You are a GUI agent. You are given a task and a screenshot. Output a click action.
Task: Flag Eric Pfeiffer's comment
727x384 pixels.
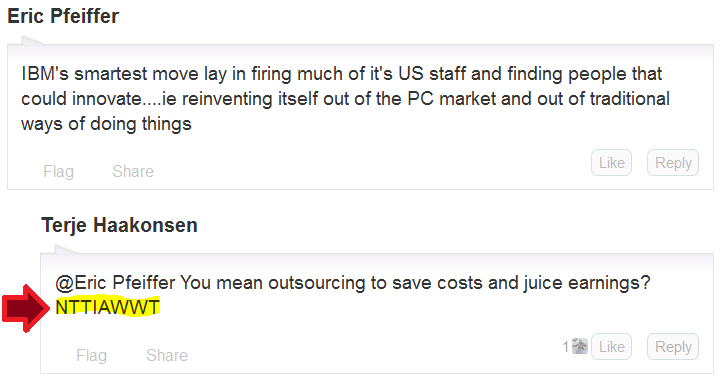[x=58, y=171]
